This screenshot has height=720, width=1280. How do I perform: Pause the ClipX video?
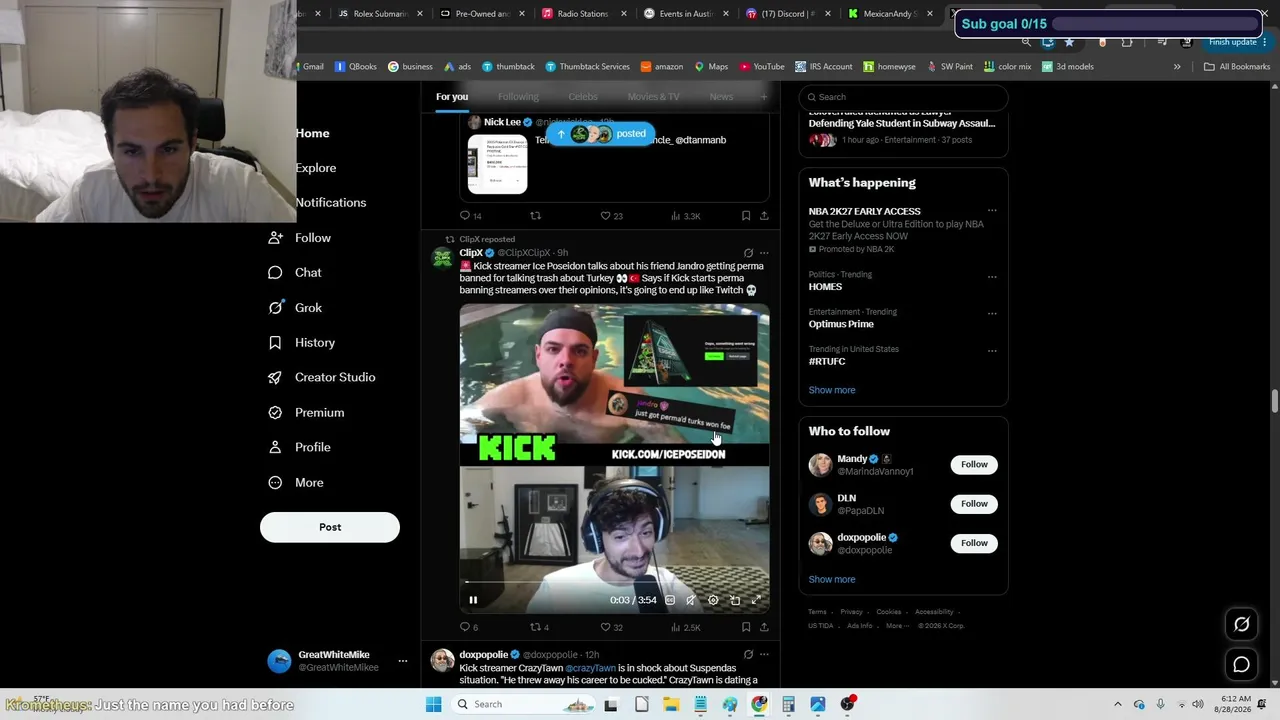tap(473, 600)
